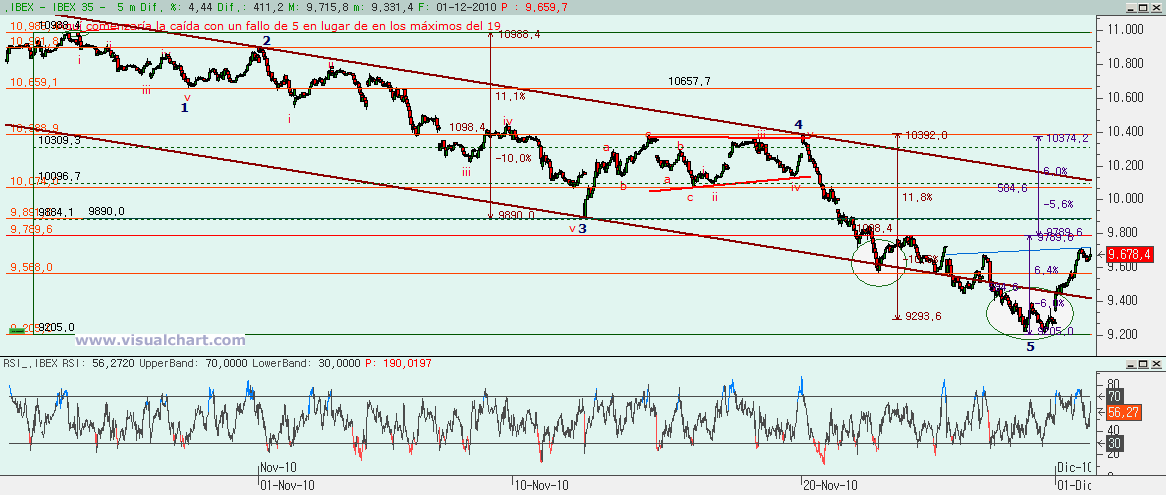Click the 6,4% purple percentage label
1166x495 pixels.
(x=1046, y=269)
